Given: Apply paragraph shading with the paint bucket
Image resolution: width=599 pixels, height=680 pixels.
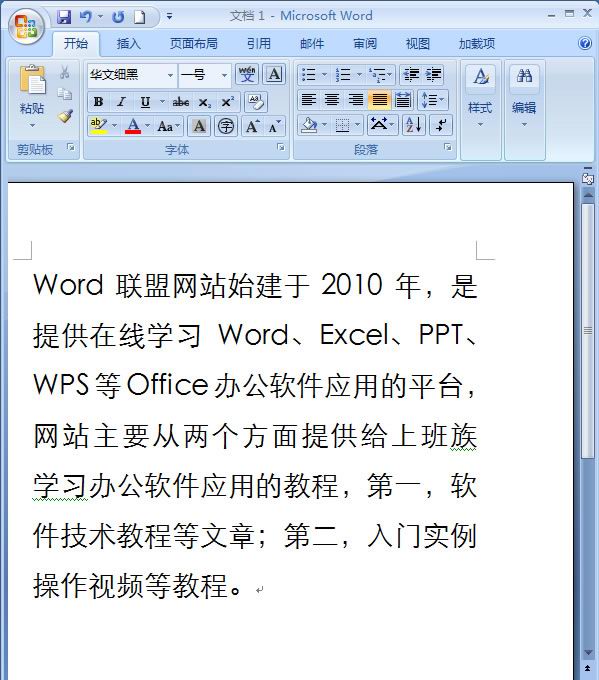Looking at the screenshot, I should (309, 125).
